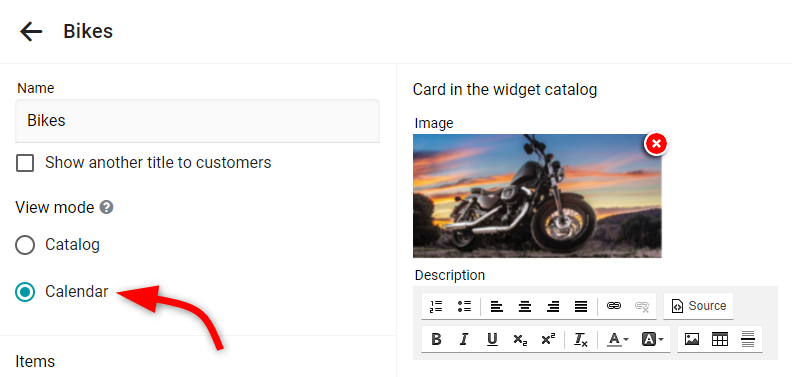Open the text color dropdown

[x=617, y=340]
